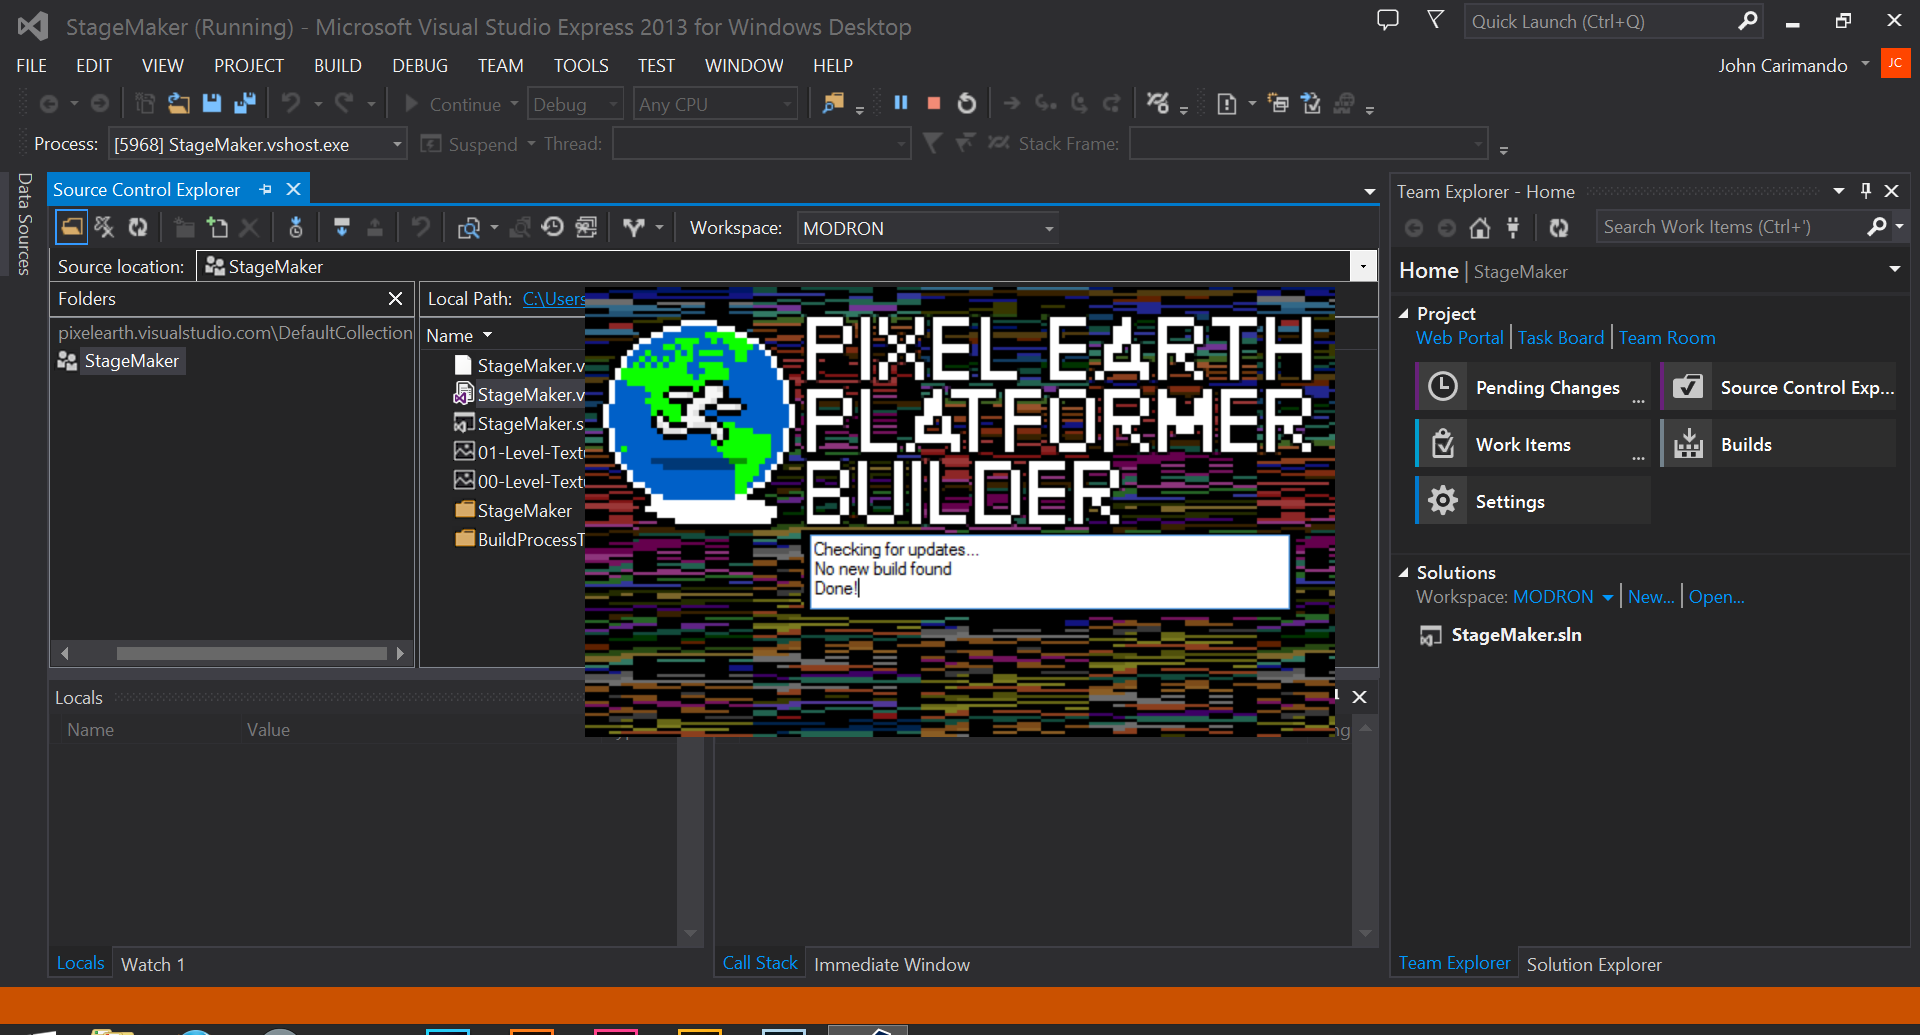
Task: Click the notifications filter icon
Action: point(1435,20)
